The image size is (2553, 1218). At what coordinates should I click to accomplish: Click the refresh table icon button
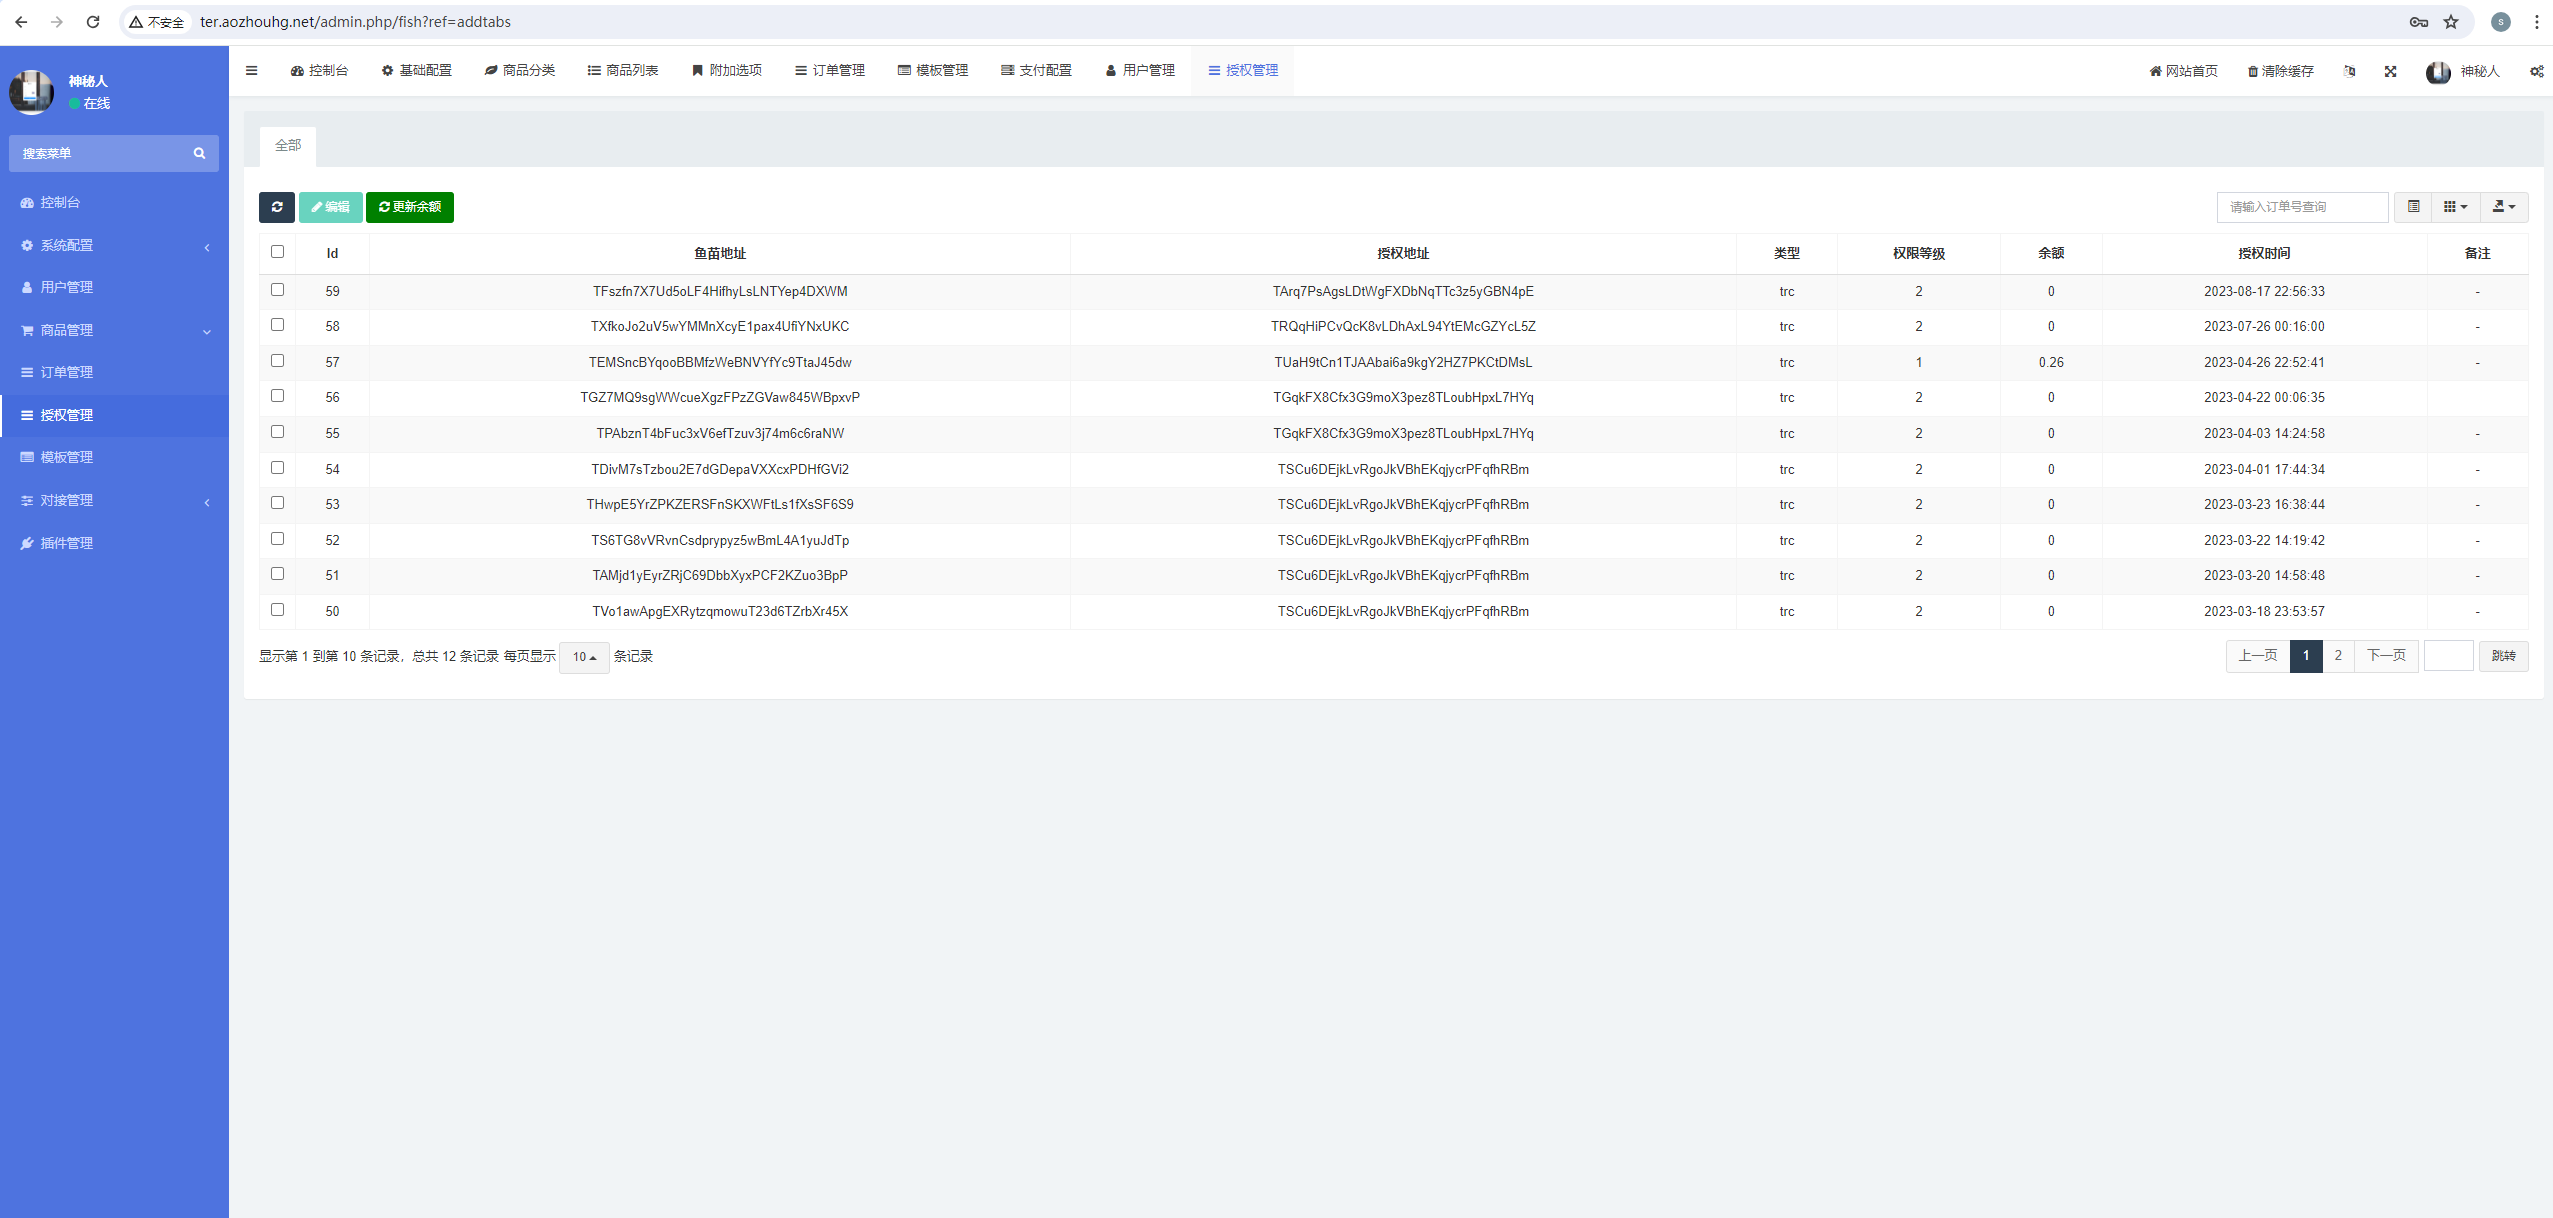click(x=276, y=207)
